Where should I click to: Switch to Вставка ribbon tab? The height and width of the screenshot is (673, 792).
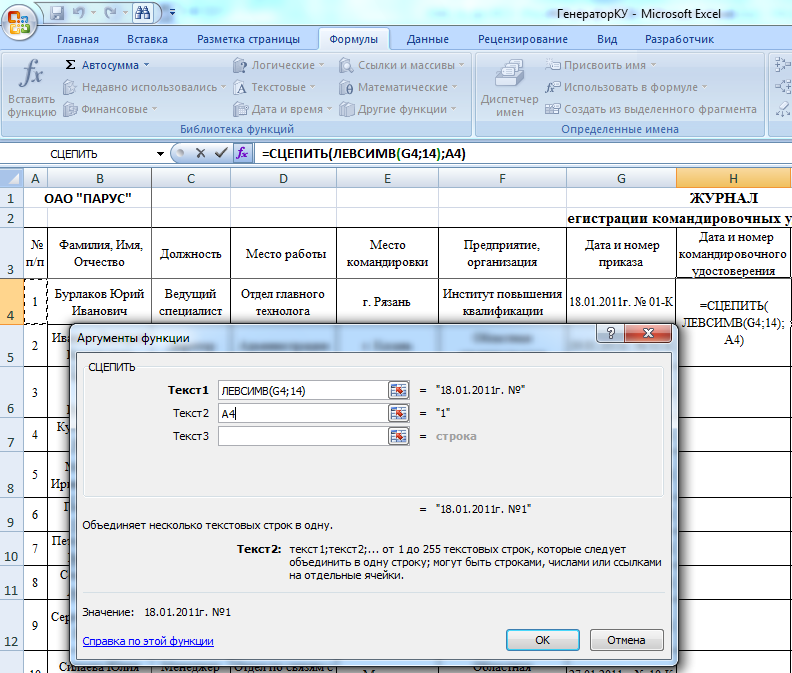[147, 39]
